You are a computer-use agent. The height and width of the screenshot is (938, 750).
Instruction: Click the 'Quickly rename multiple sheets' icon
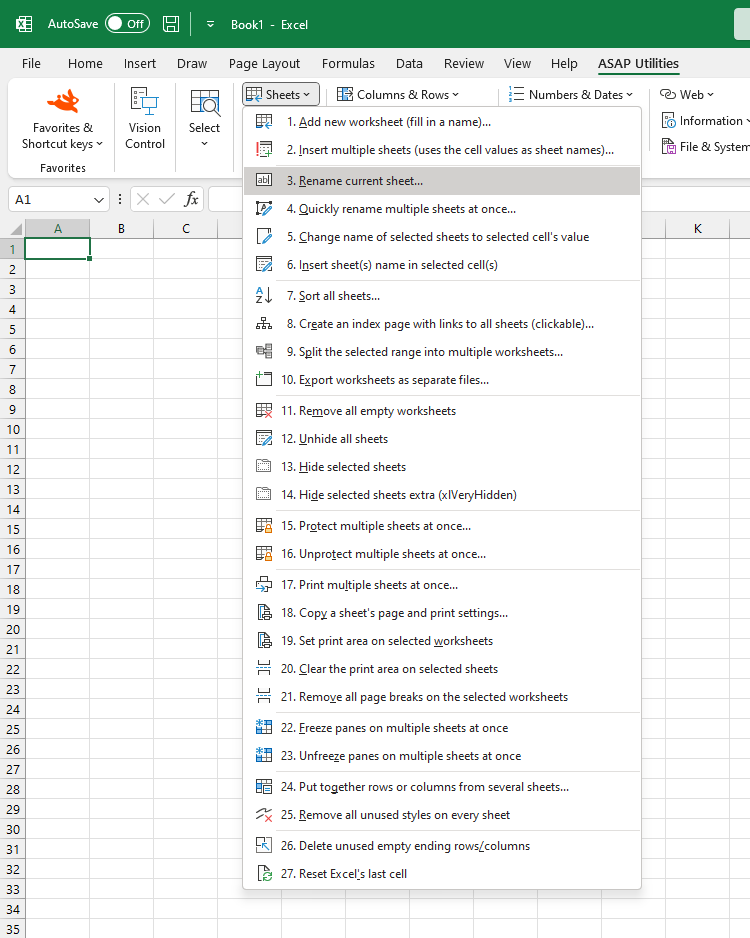click(x=264, y=209)
